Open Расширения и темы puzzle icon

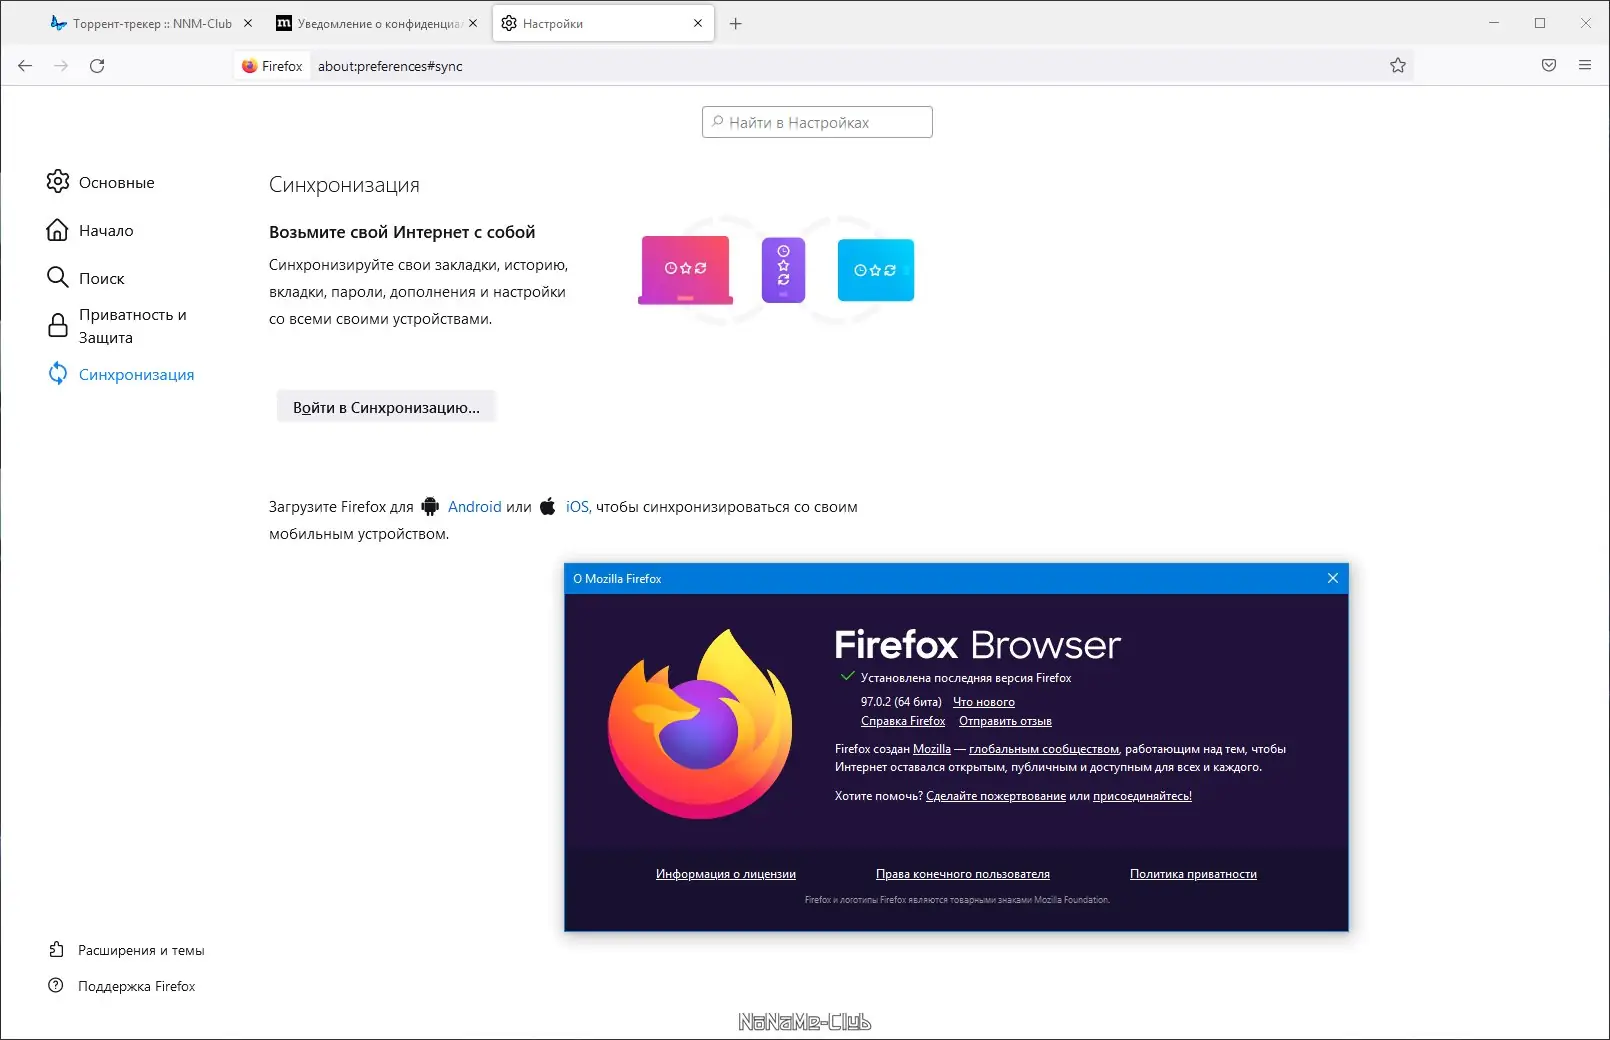coord(55,950)
